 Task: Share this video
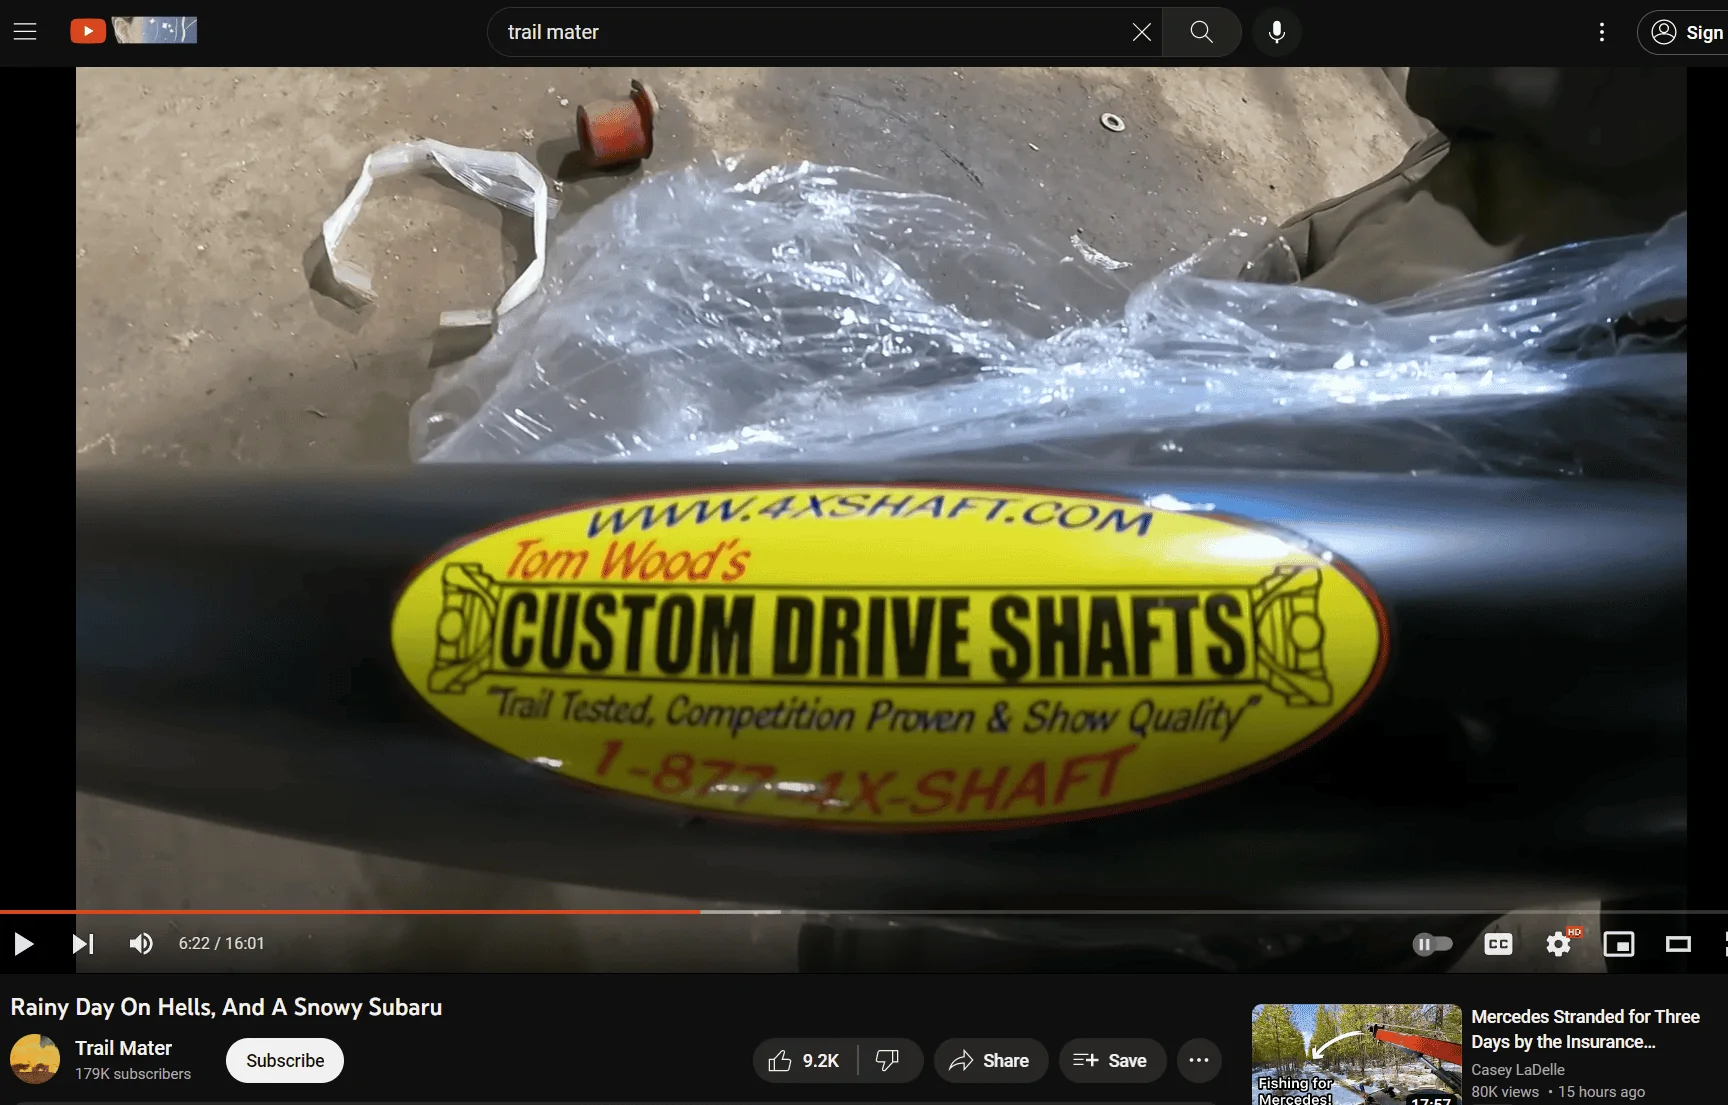pos(990,1061)
